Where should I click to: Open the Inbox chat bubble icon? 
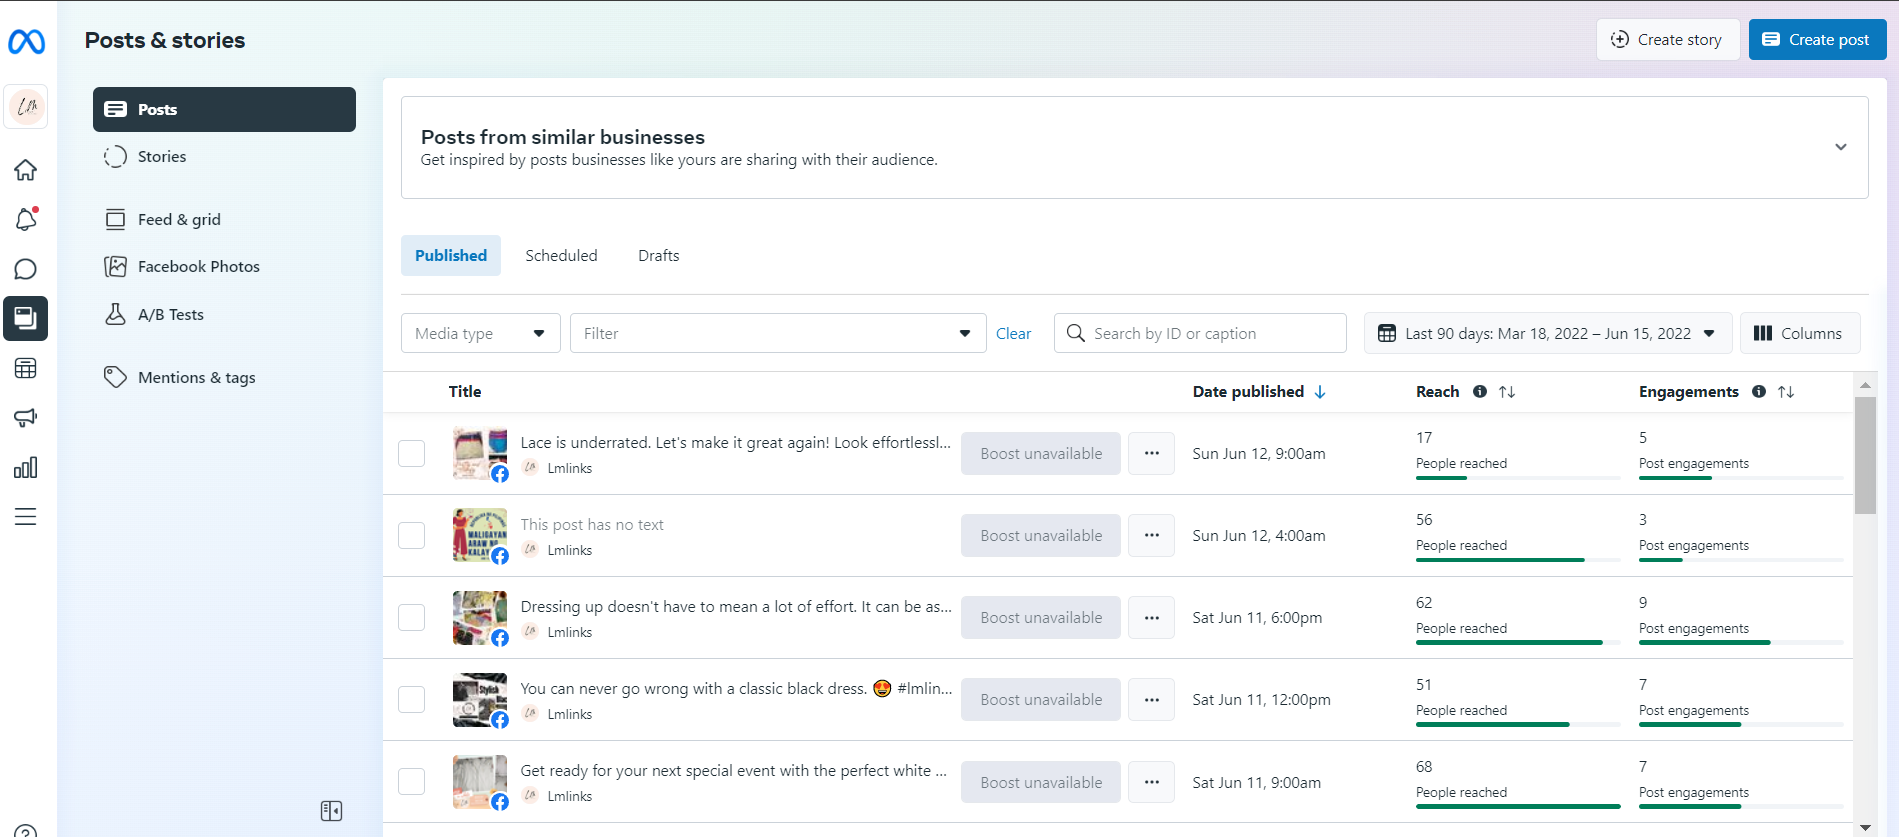[26, 269]
